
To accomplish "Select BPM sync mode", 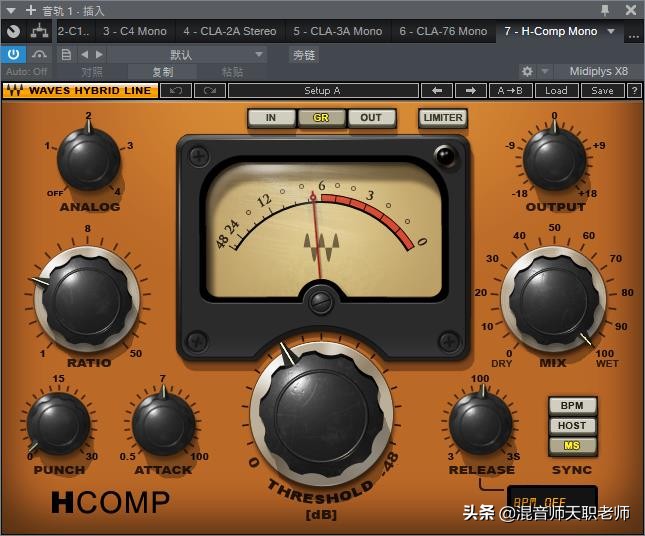I will tap(572, 406).
